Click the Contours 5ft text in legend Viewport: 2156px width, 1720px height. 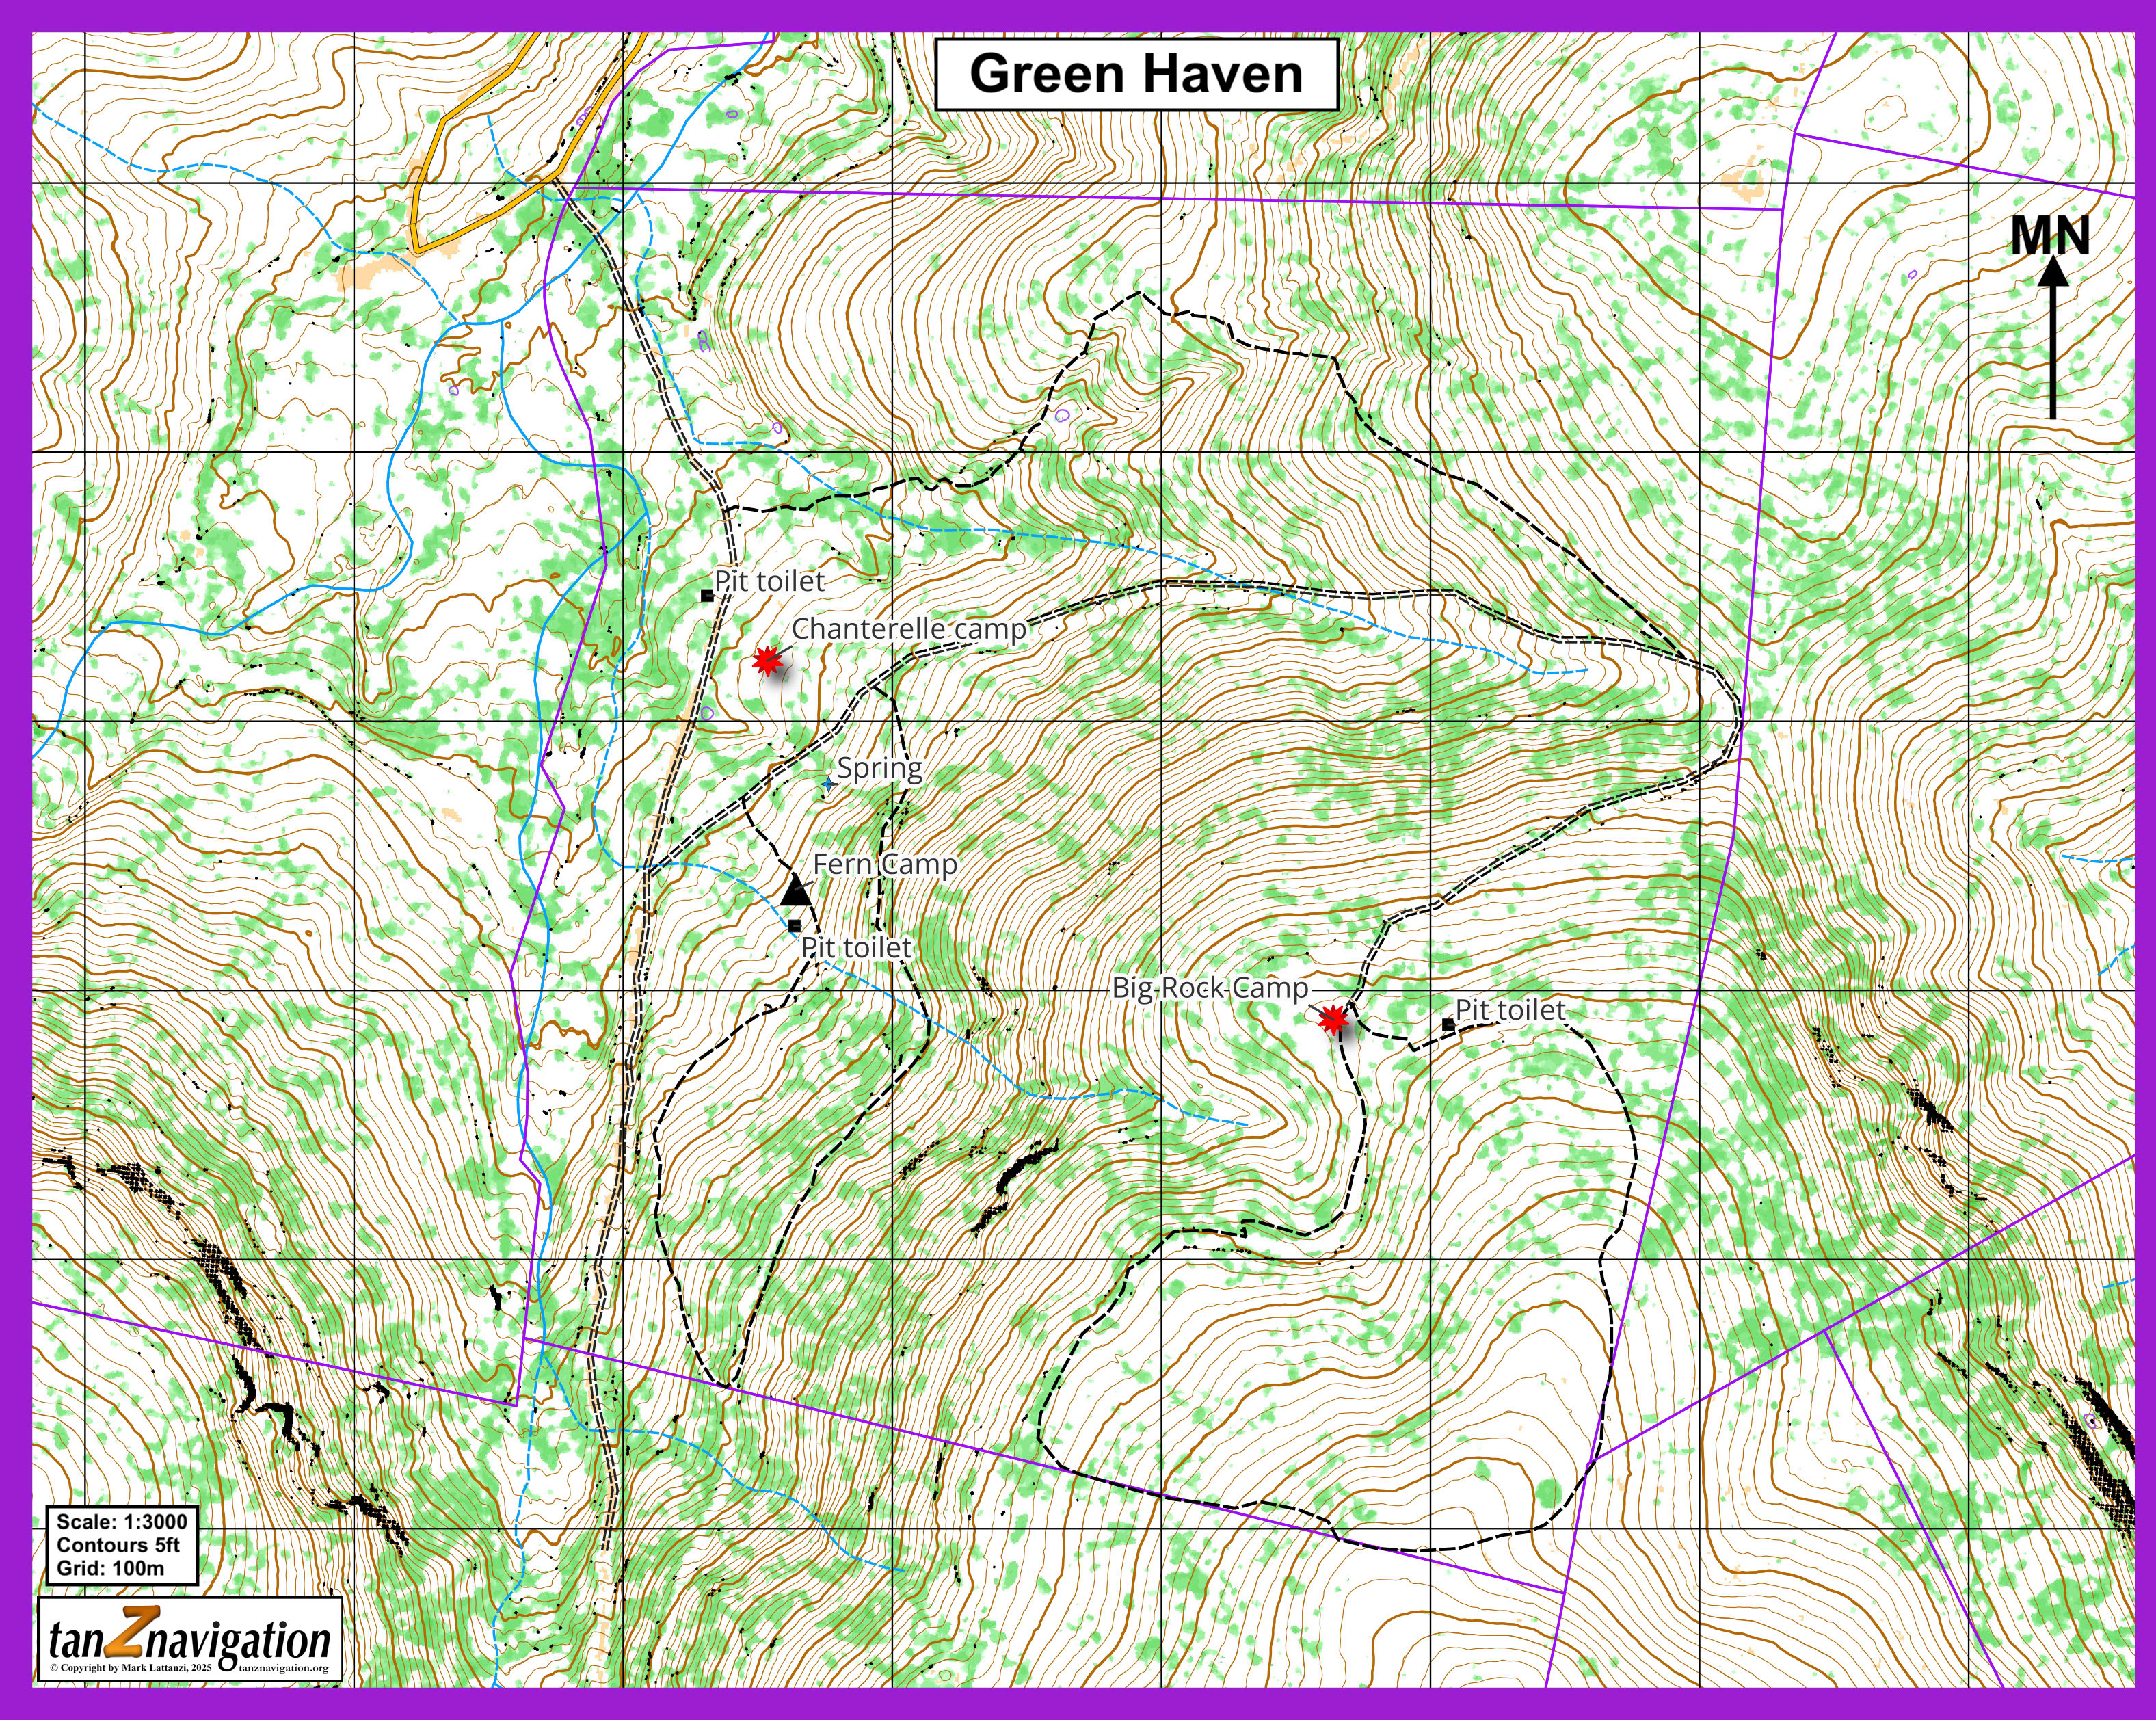point(118,1545)
